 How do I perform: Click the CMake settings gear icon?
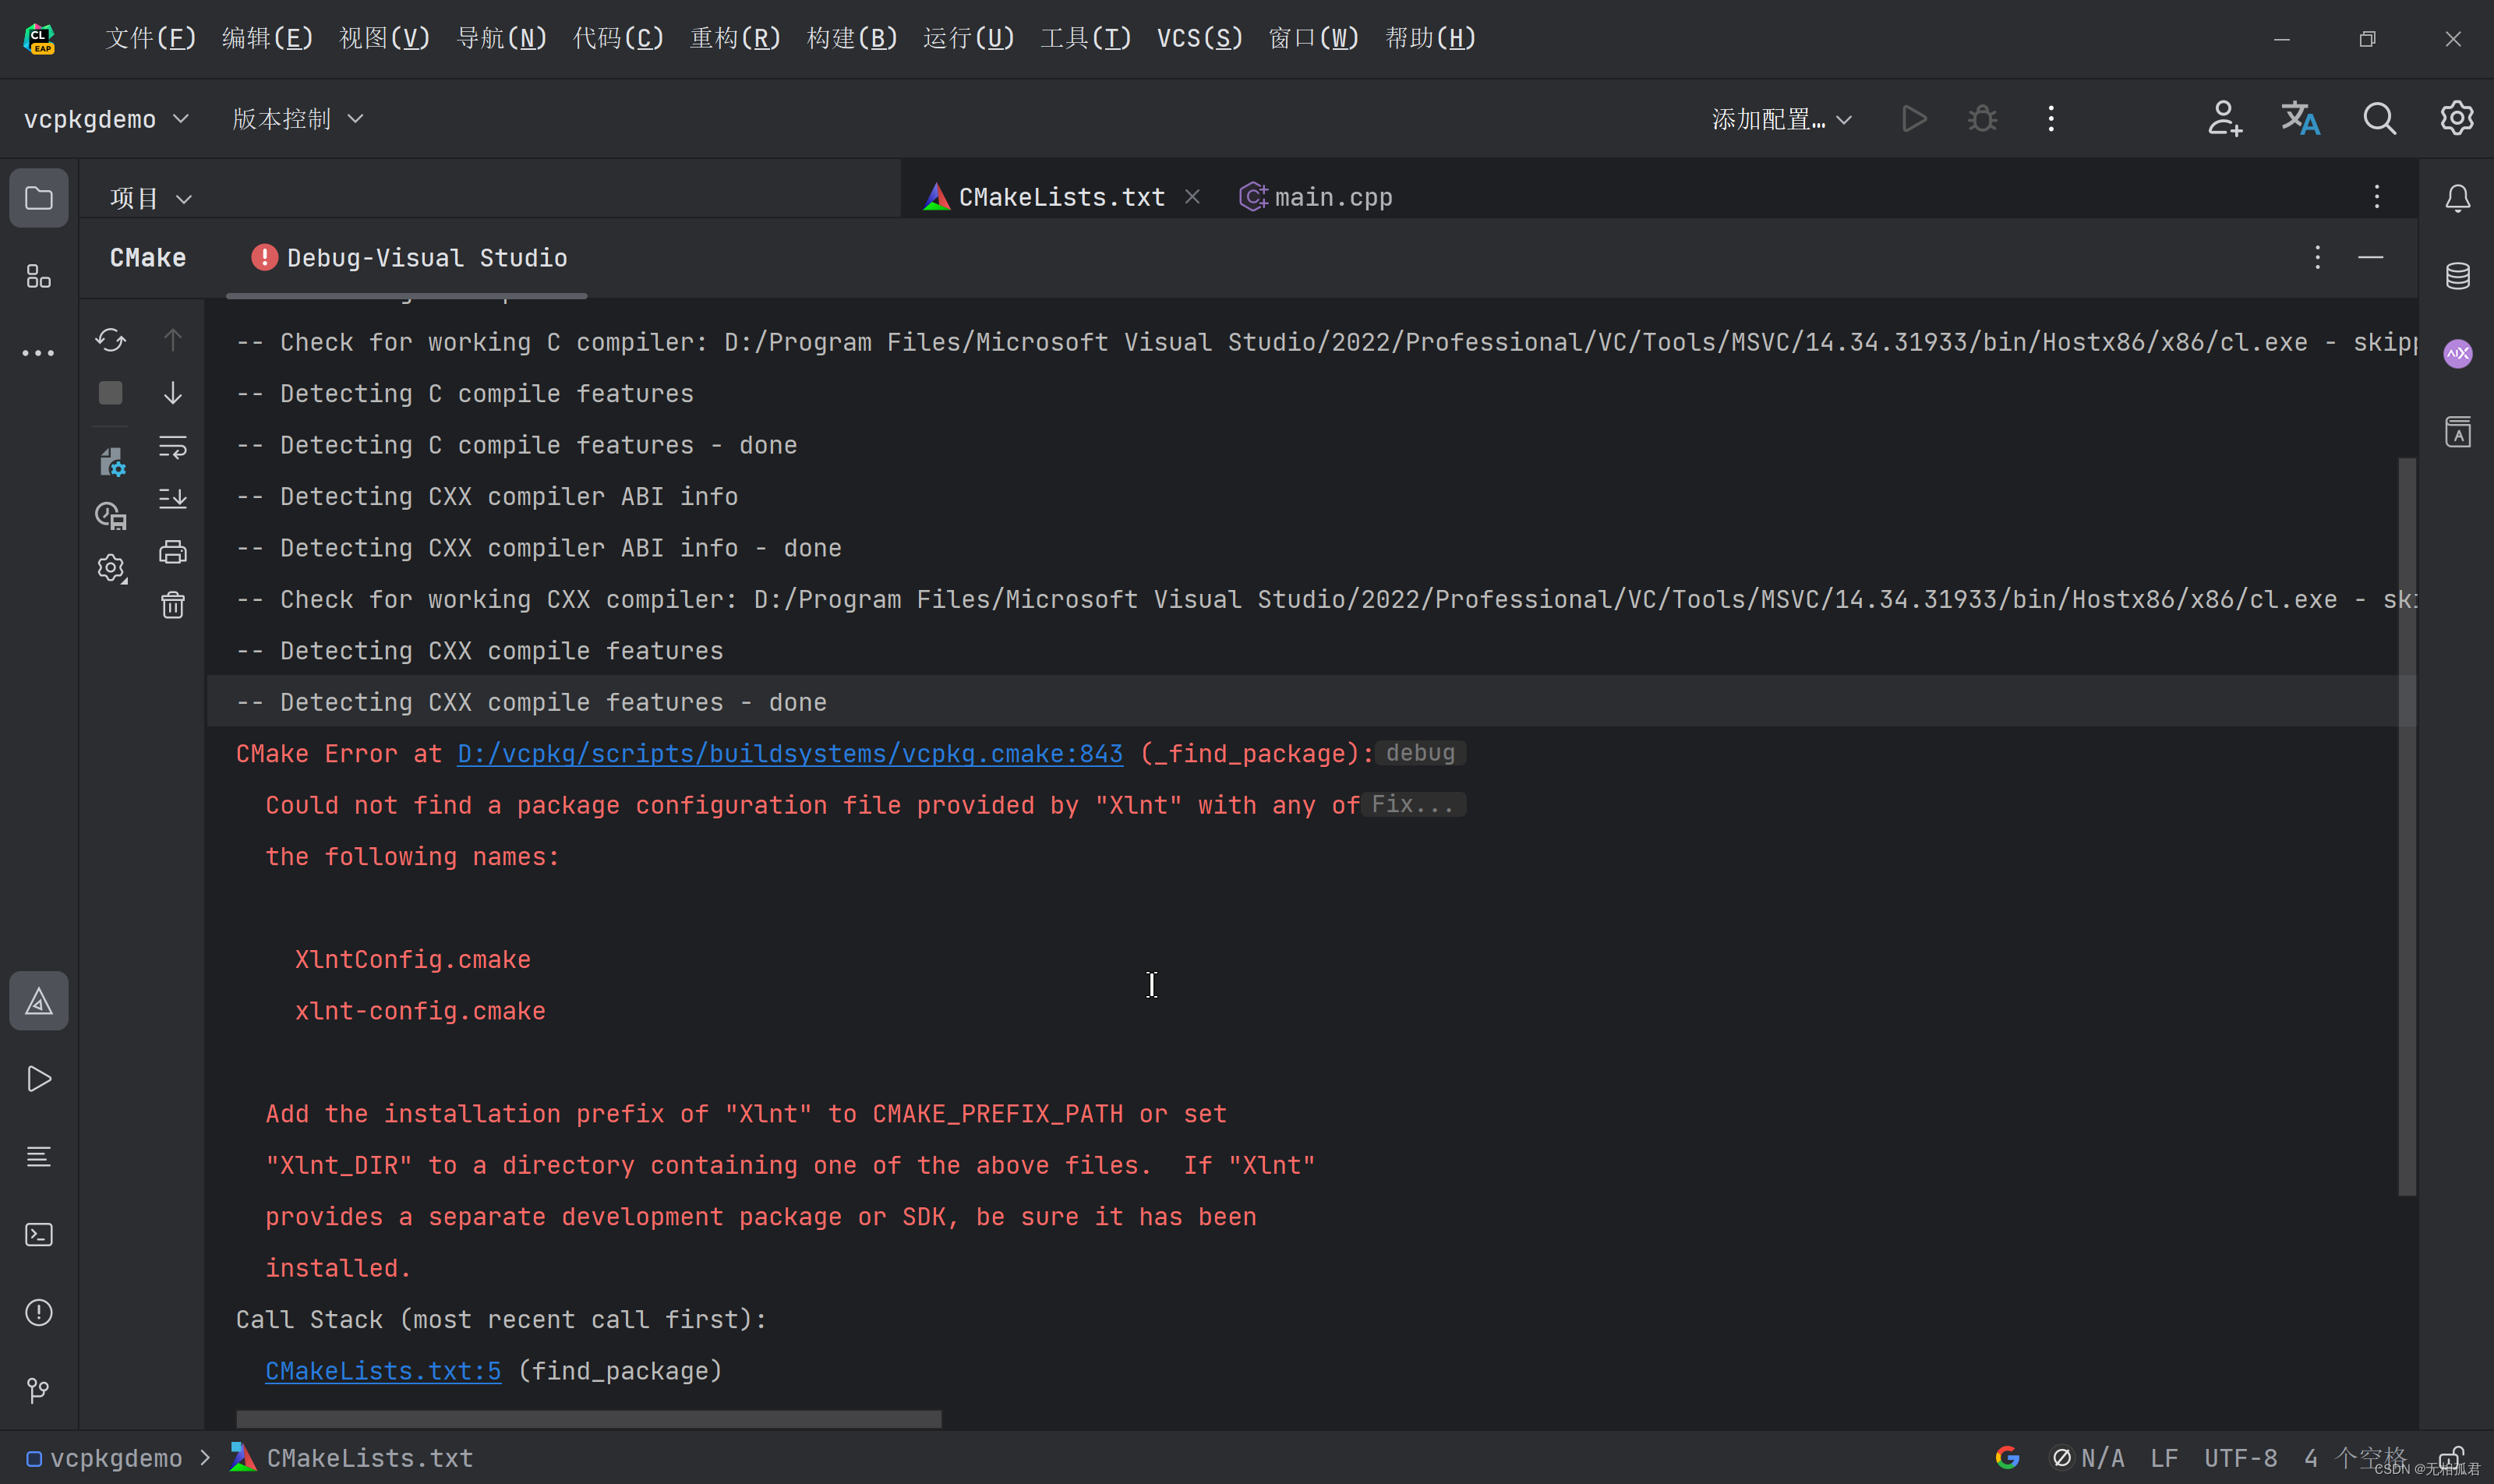pos(111,569)
